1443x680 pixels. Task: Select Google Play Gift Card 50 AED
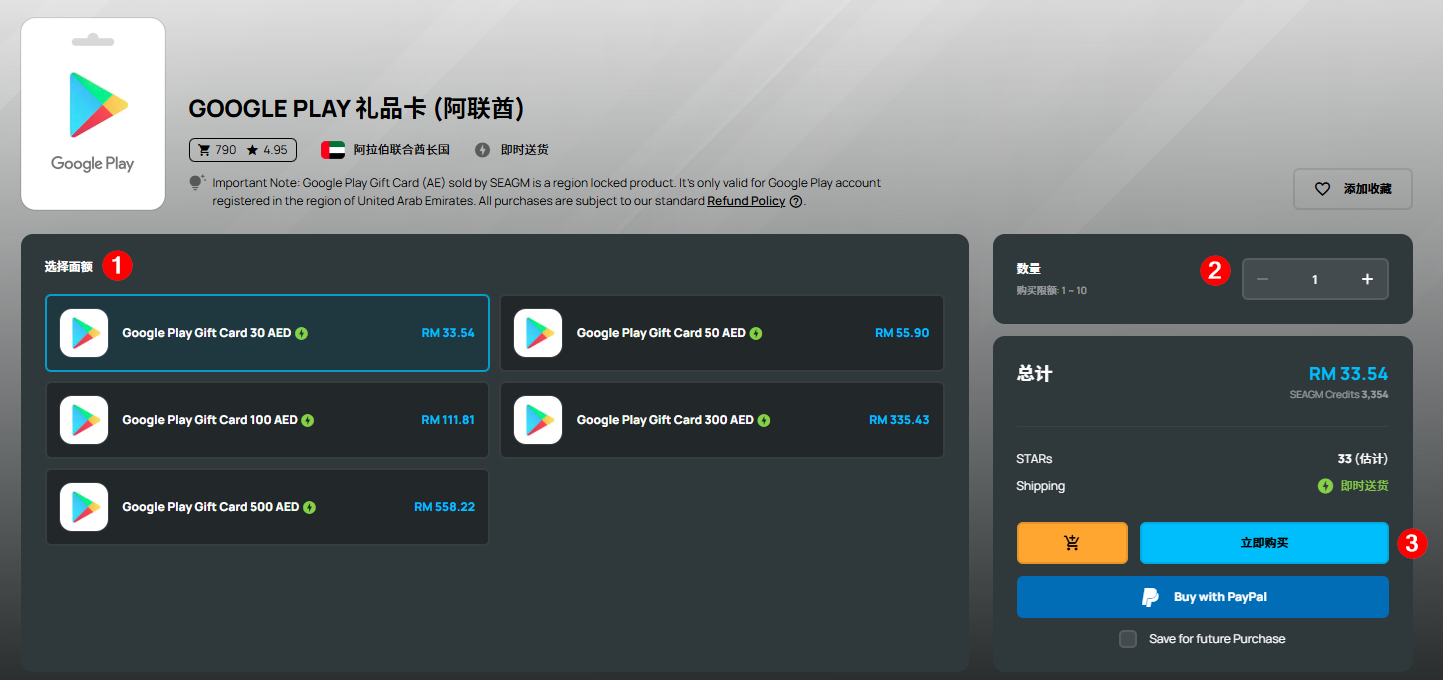722,333
